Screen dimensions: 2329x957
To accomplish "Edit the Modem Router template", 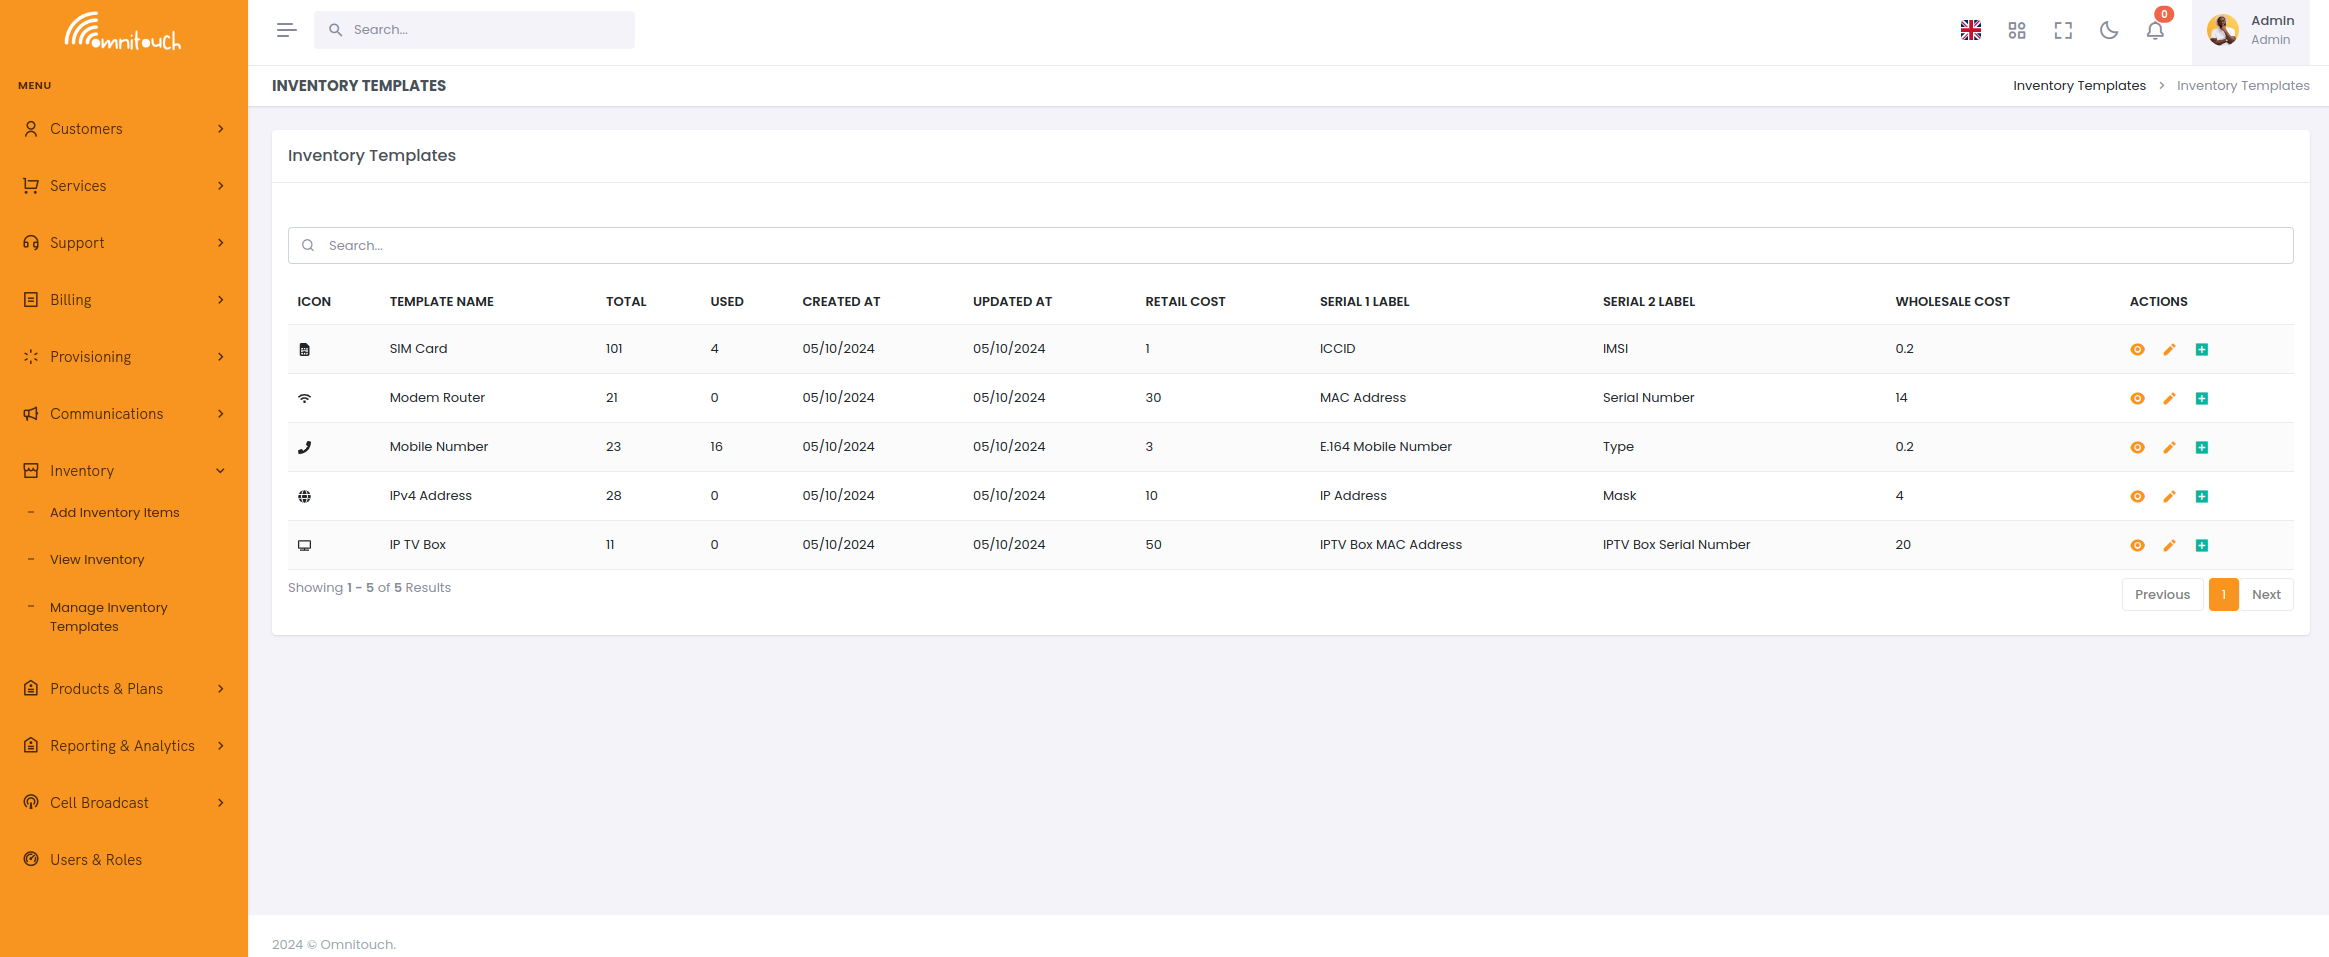I will tap(2169, 398).
